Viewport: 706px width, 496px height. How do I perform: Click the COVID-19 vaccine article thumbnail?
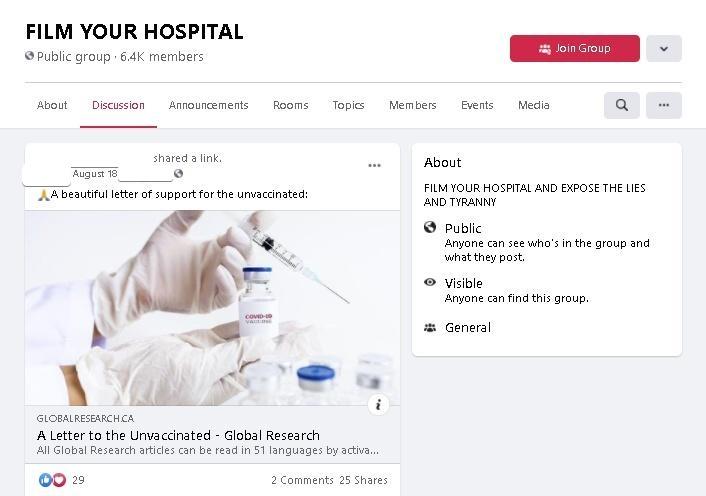pos(212,307)
